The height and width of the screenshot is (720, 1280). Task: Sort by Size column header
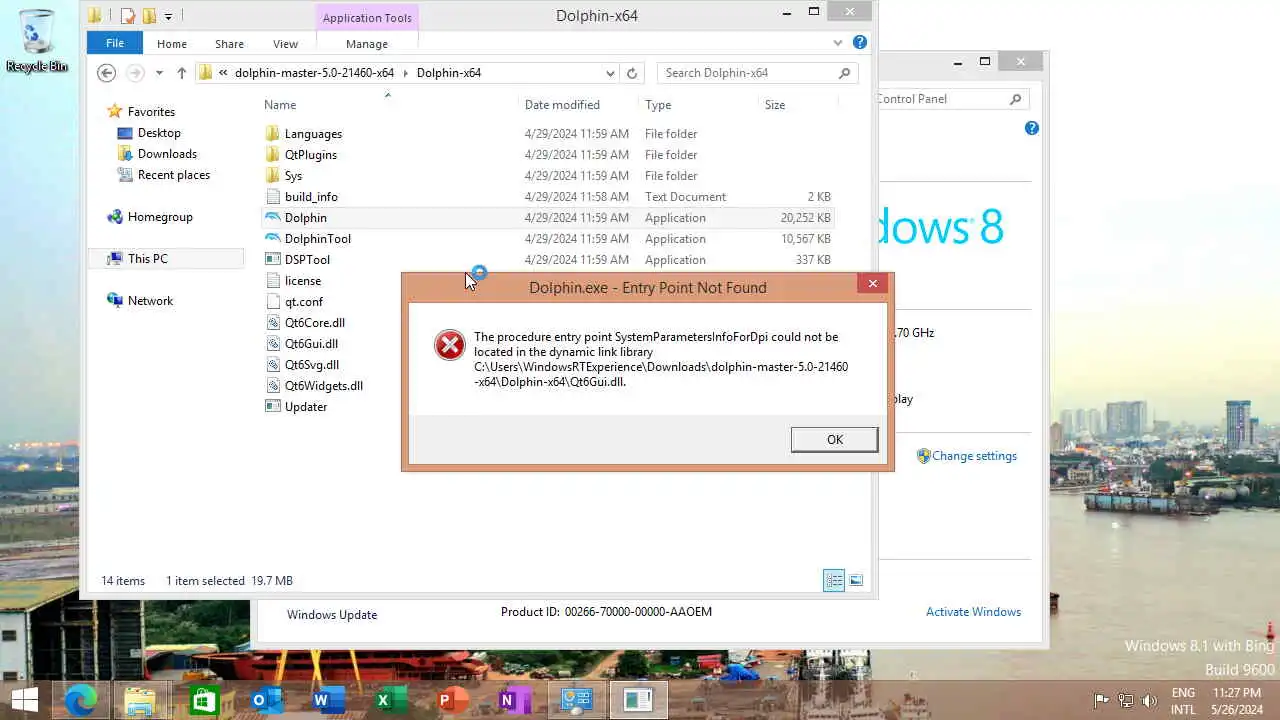click(x=775, y=105)
